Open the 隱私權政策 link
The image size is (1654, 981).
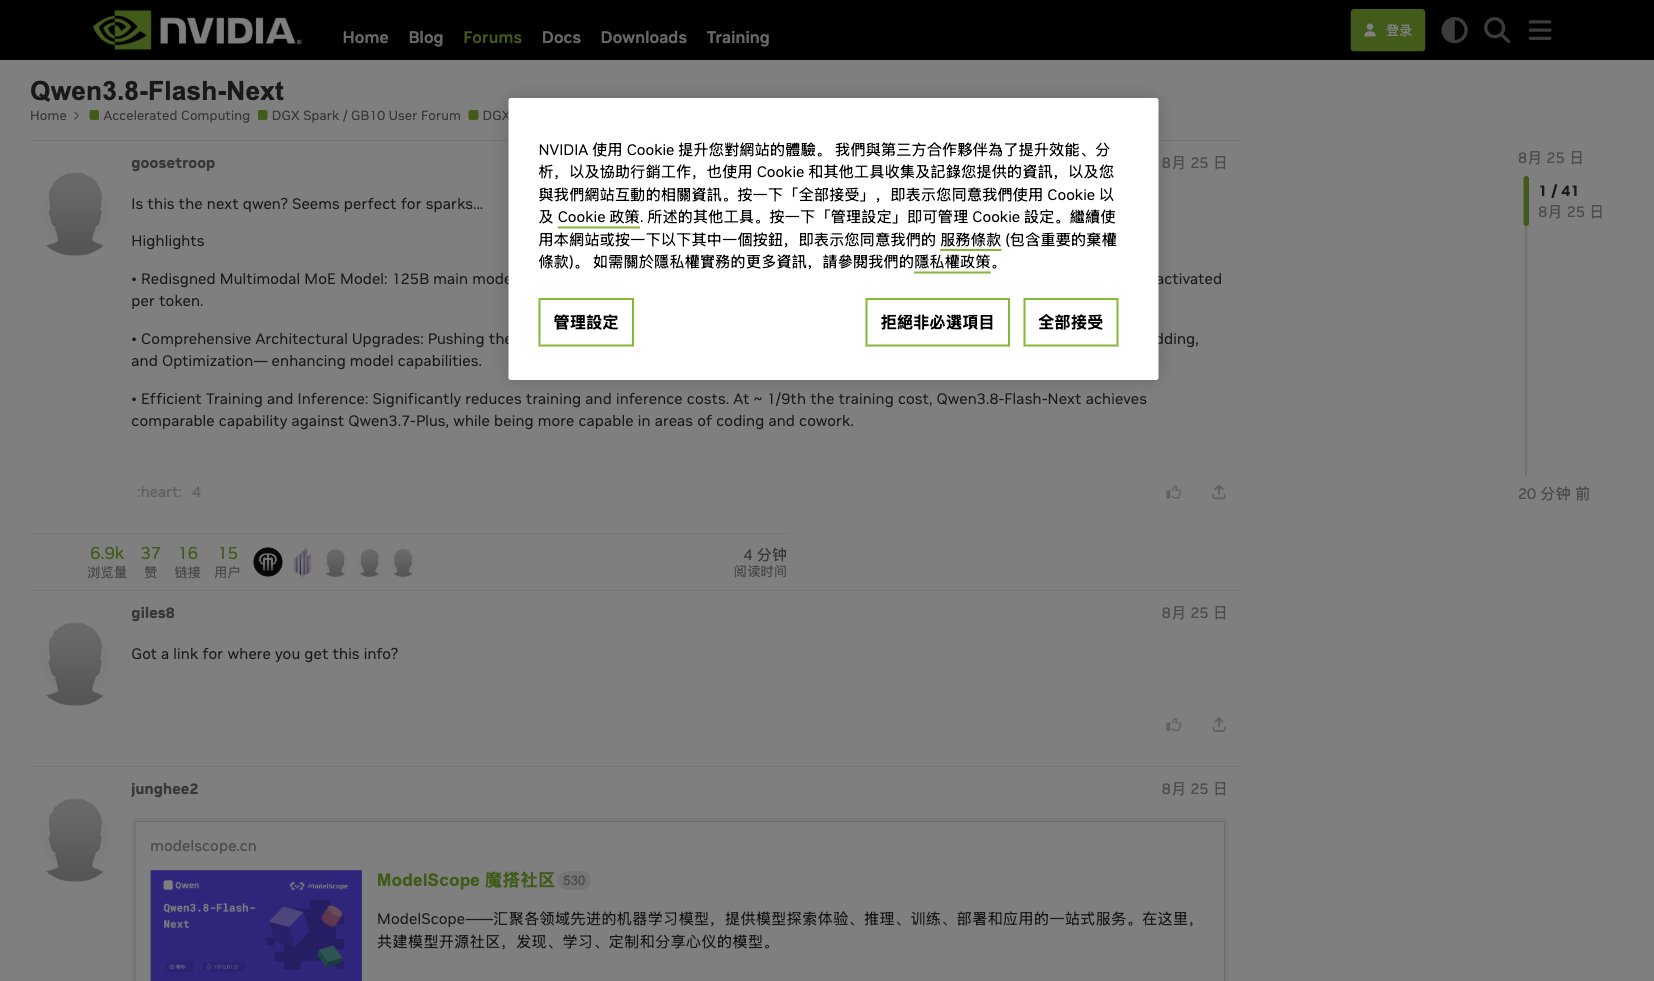tap(952, 262)
